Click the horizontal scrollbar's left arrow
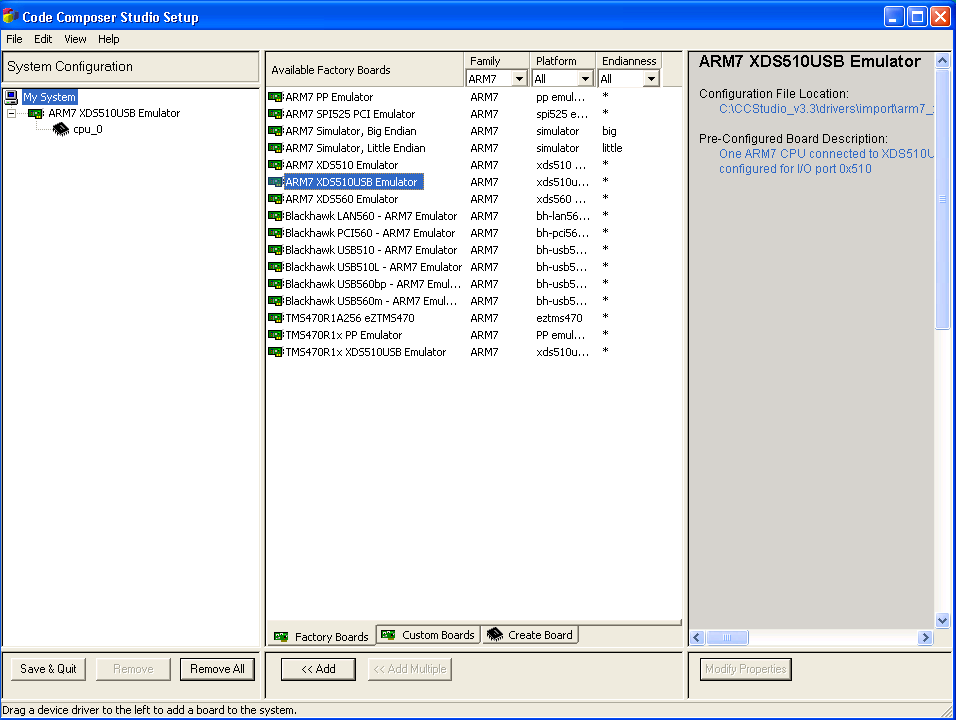The width and height of the screenshot is (956, 720). click(697, 637)
